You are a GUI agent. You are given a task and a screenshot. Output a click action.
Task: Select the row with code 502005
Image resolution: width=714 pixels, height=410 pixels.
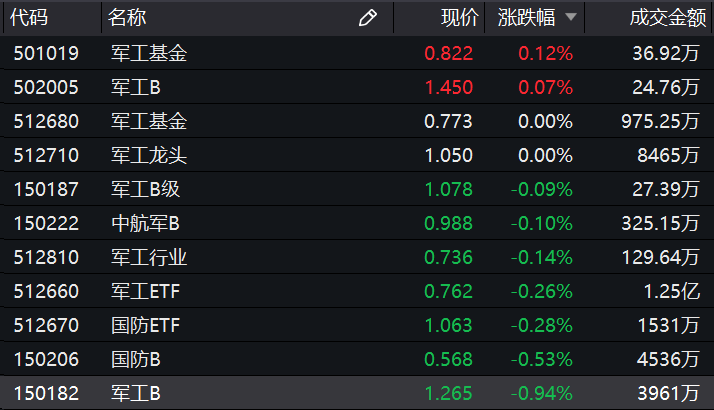coord(46,88)
